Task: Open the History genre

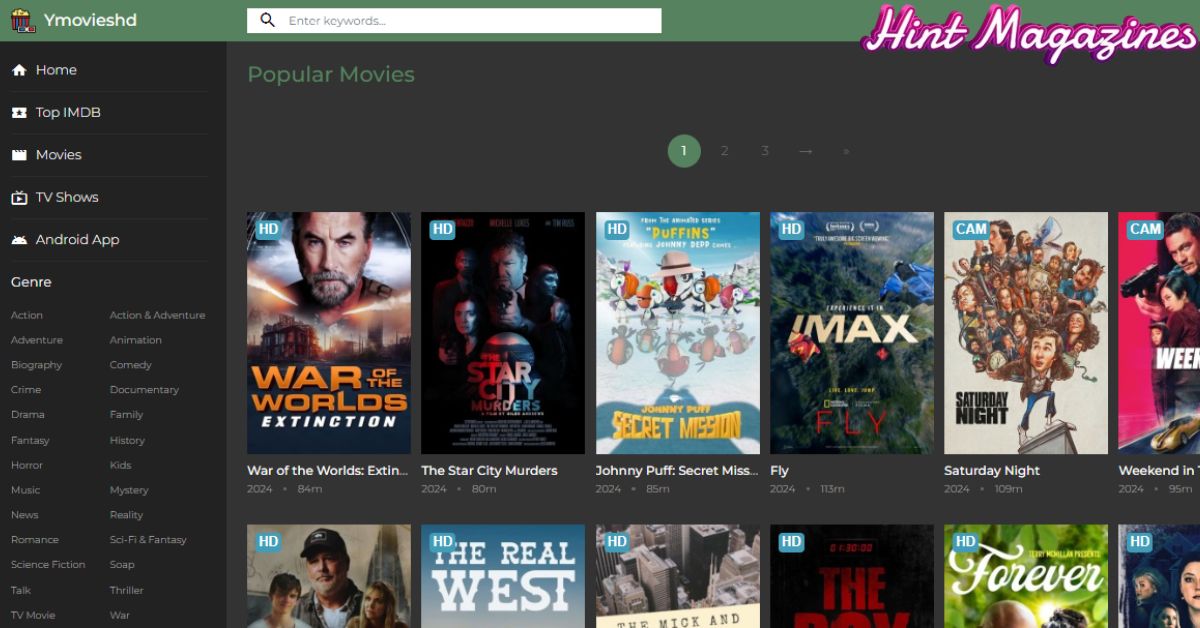Action: 128,440
